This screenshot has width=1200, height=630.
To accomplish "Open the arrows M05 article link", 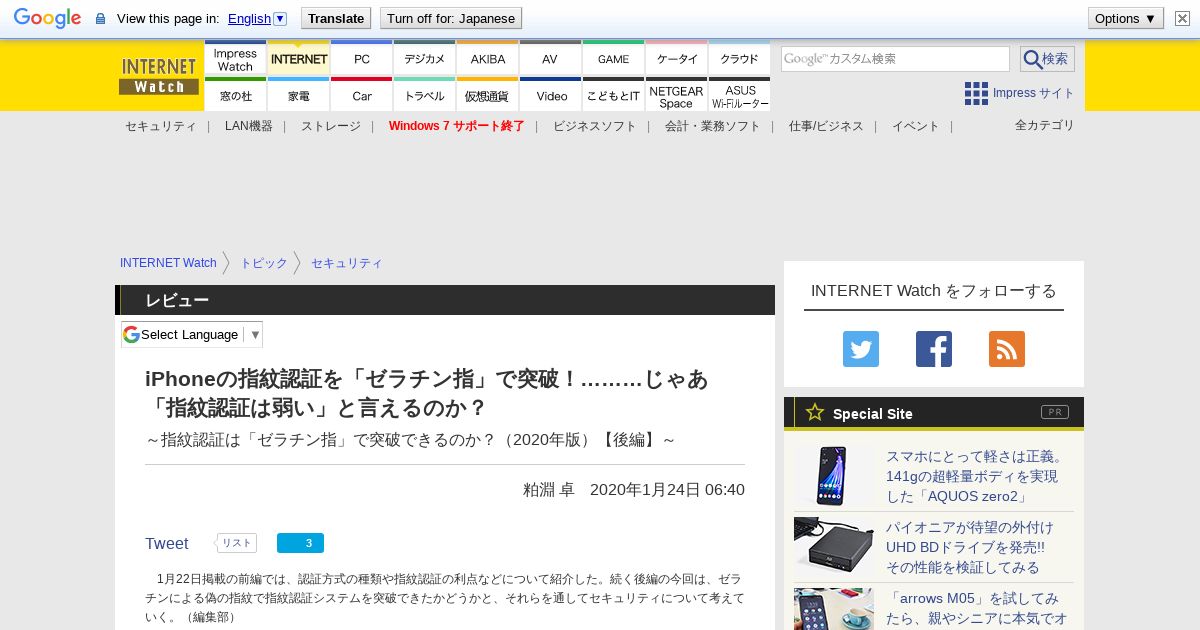I will (x=977, y=608).
